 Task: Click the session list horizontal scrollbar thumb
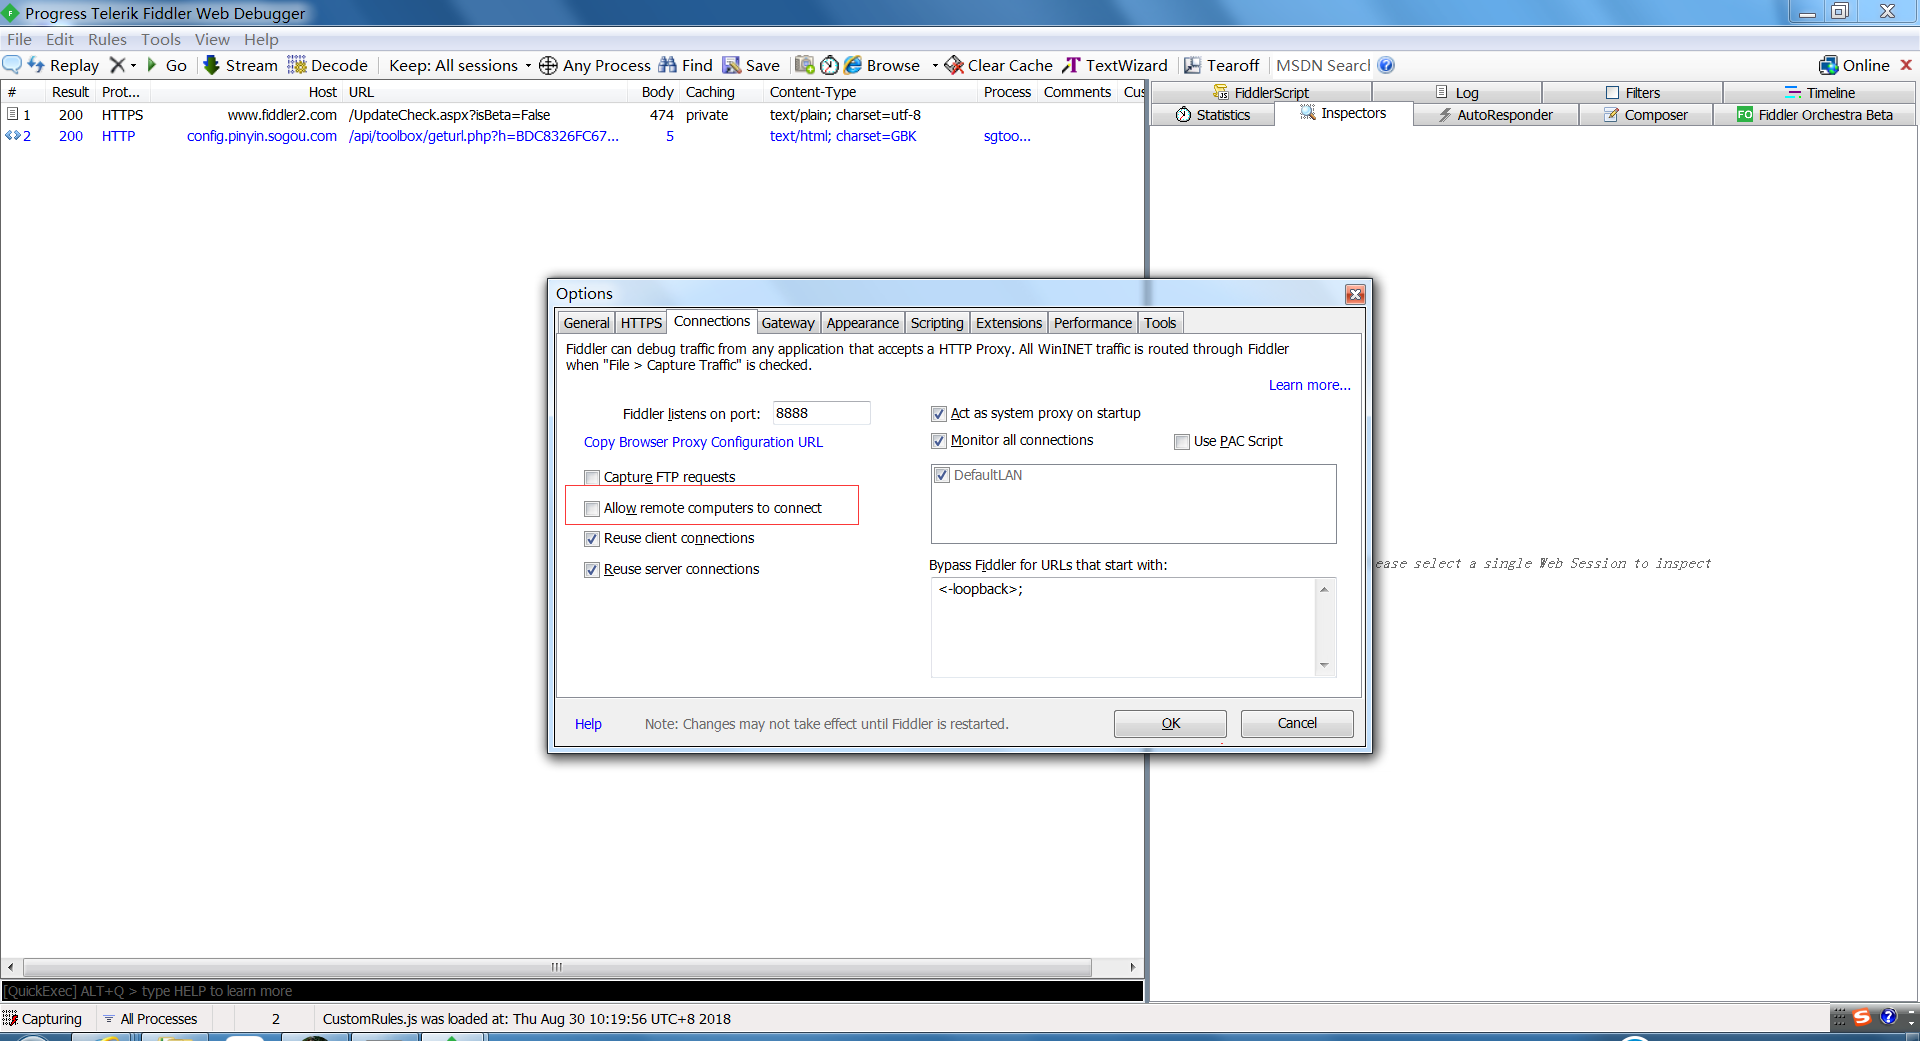click(557, 967)
